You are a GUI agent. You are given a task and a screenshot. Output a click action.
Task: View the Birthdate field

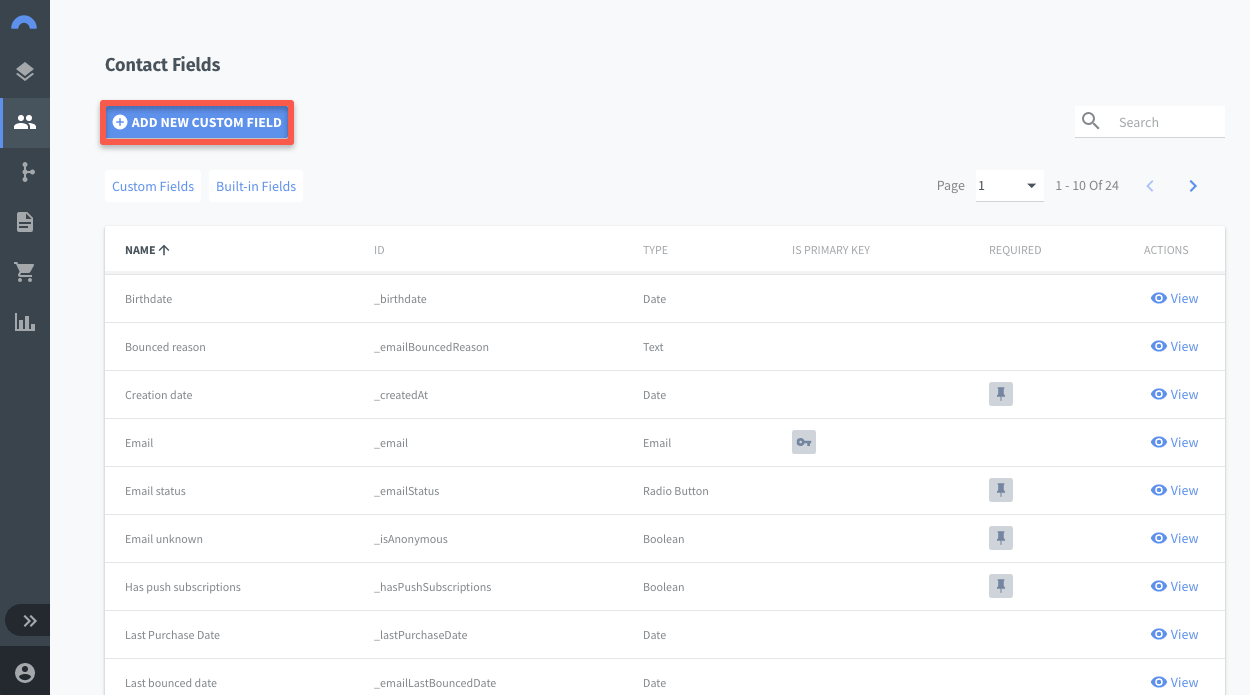(x=1174, y=298)
